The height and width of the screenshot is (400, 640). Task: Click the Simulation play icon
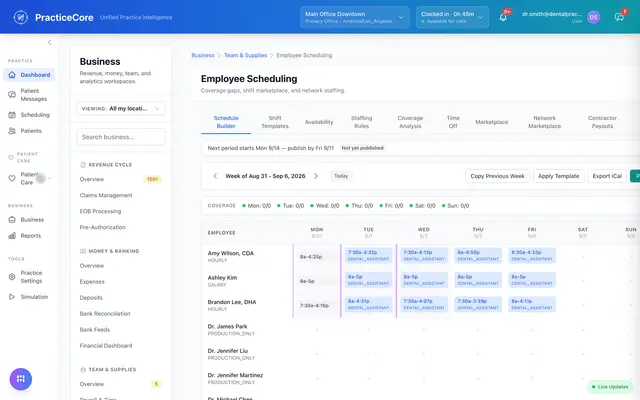12,297
